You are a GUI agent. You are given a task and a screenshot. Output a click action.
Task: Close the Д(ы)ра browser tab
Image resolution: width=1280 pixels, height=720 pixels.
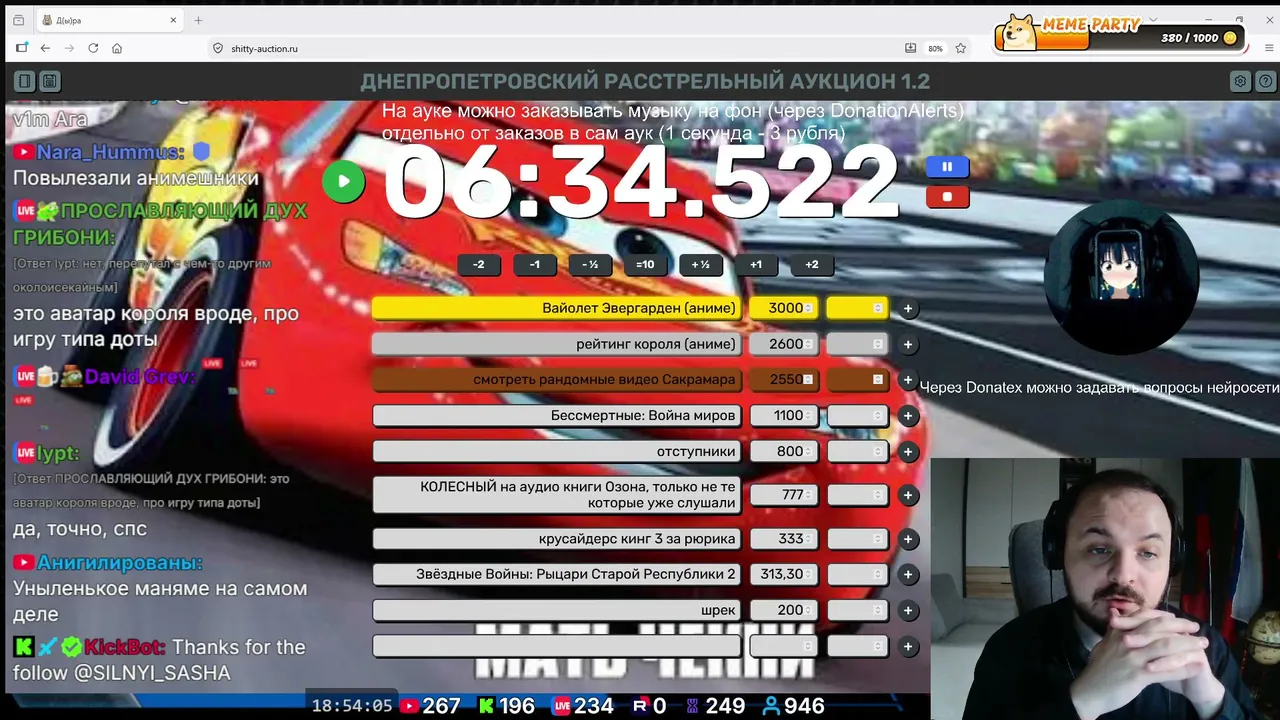pyautogui.click(x=173, y=20)
